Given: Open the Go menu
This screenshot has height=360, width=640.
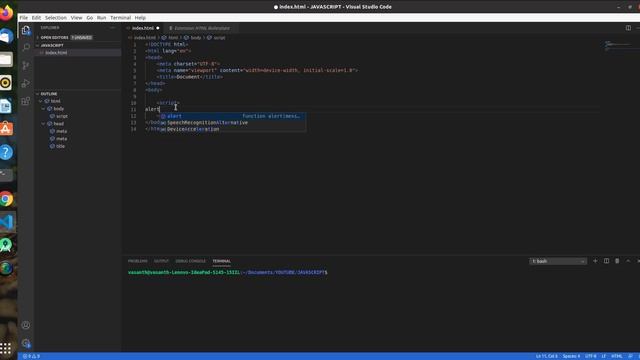Looking at the screenshot, I should click(89, 18).
